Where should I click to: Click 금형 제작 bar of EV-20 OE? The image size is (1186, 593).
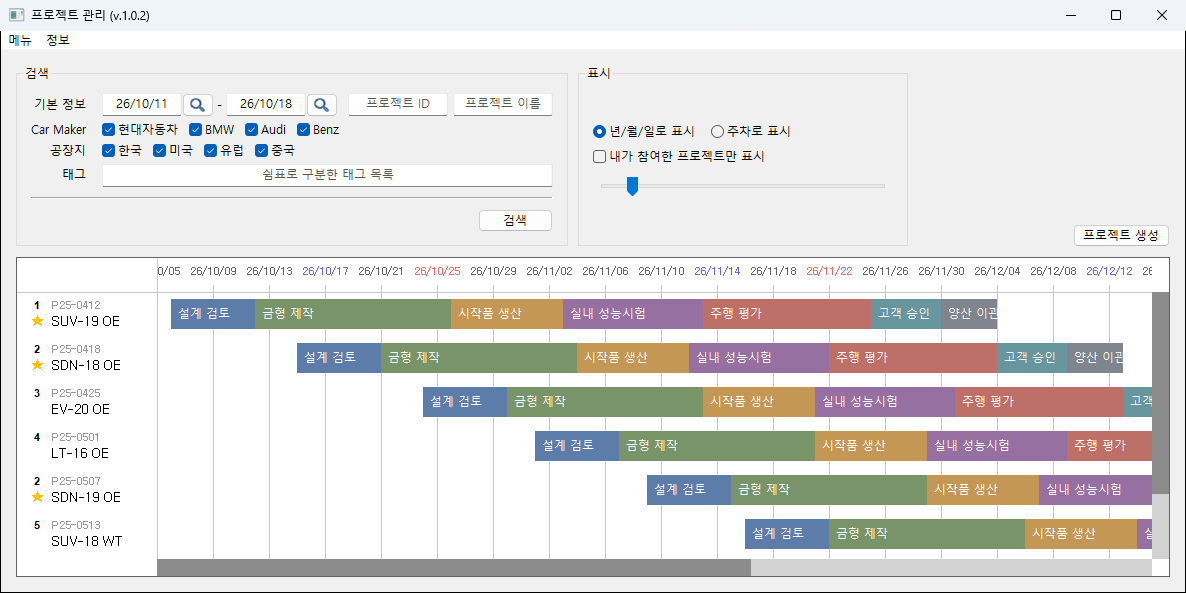[604, 402]
